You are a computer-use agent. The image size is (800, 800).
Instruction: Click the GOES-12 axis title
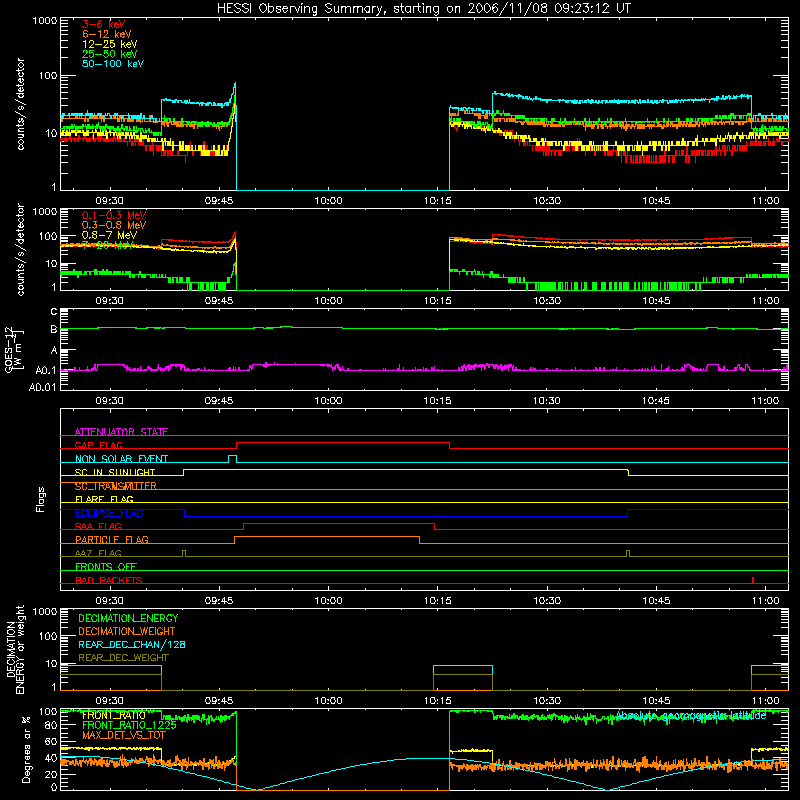[13, 349]
